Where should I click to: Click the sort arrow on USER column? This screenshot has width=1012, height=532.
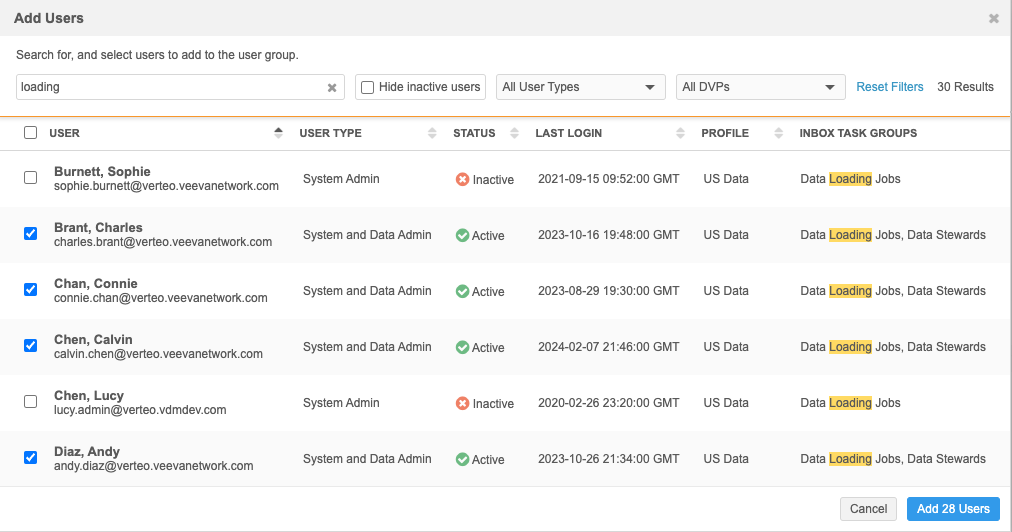(278, 133)
